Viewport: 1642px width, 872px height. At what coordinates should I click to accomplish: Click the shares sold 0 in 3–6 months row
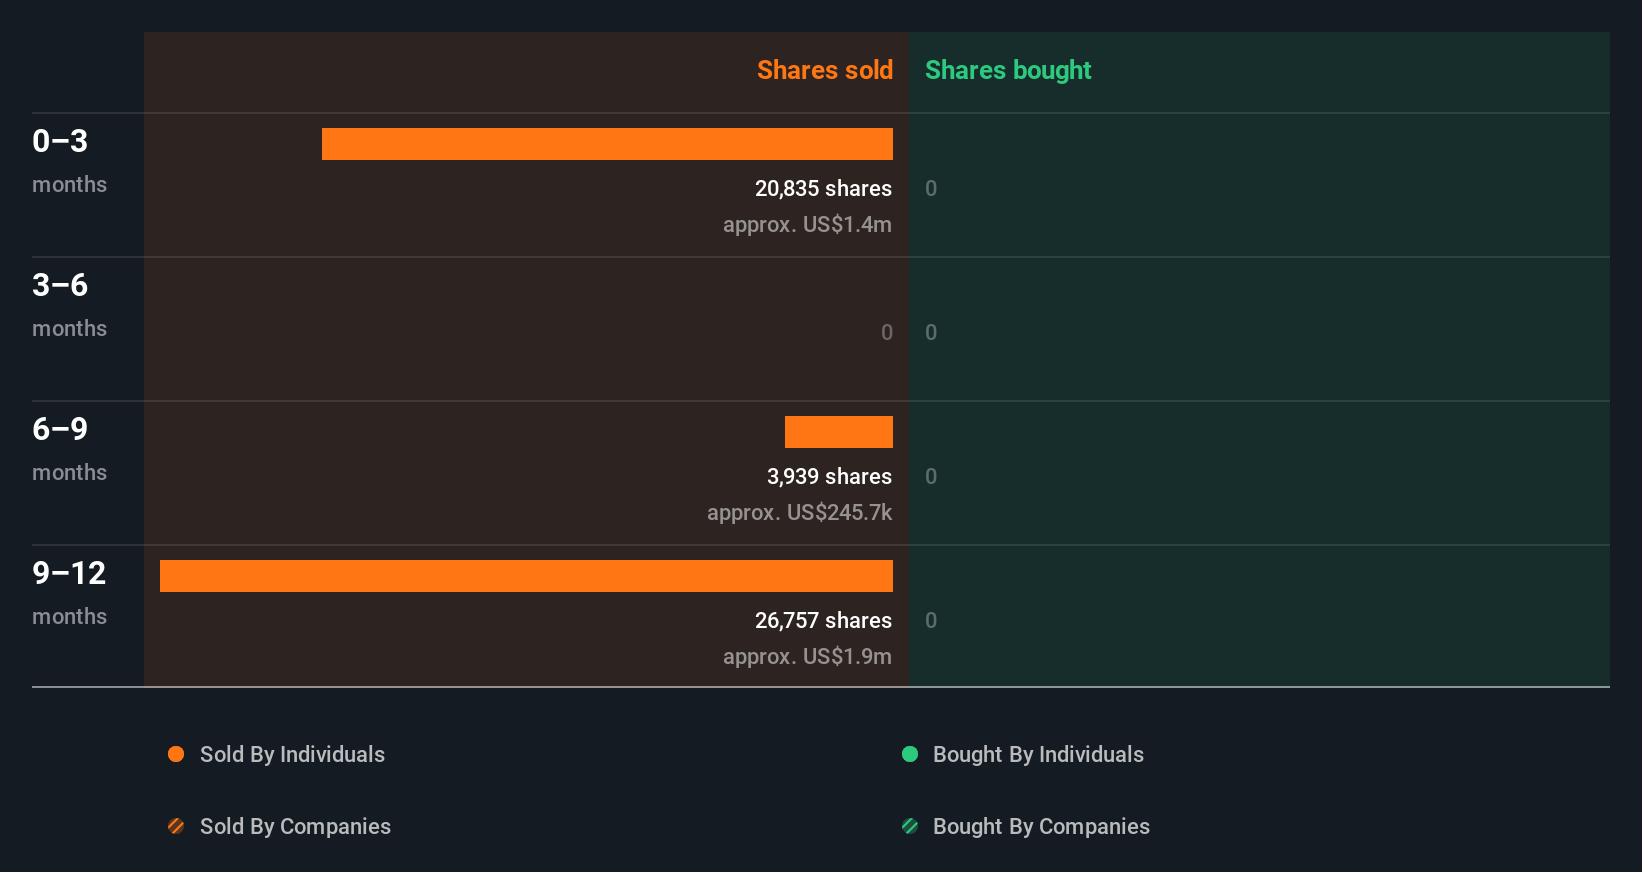point(887,332)
